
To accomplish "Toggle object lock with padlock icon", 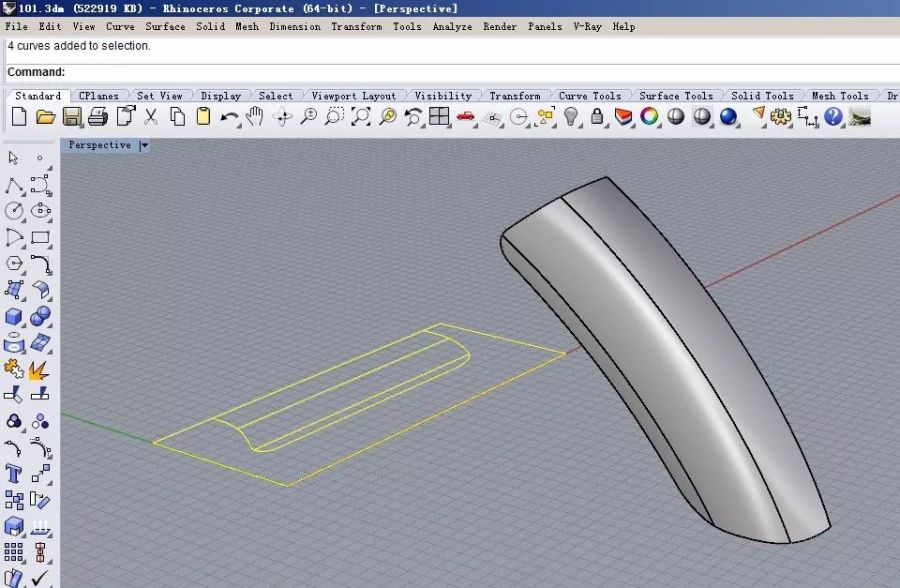I will point(597,118).
